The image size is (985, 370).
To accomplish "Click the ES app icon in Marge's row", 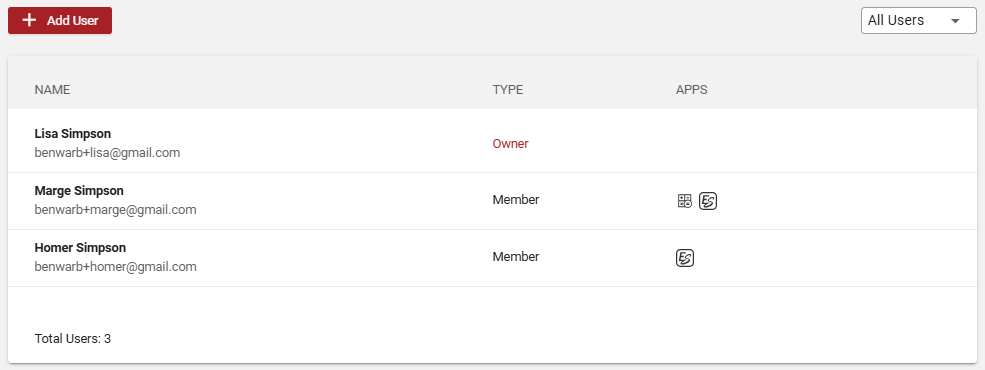I will 708,201.
